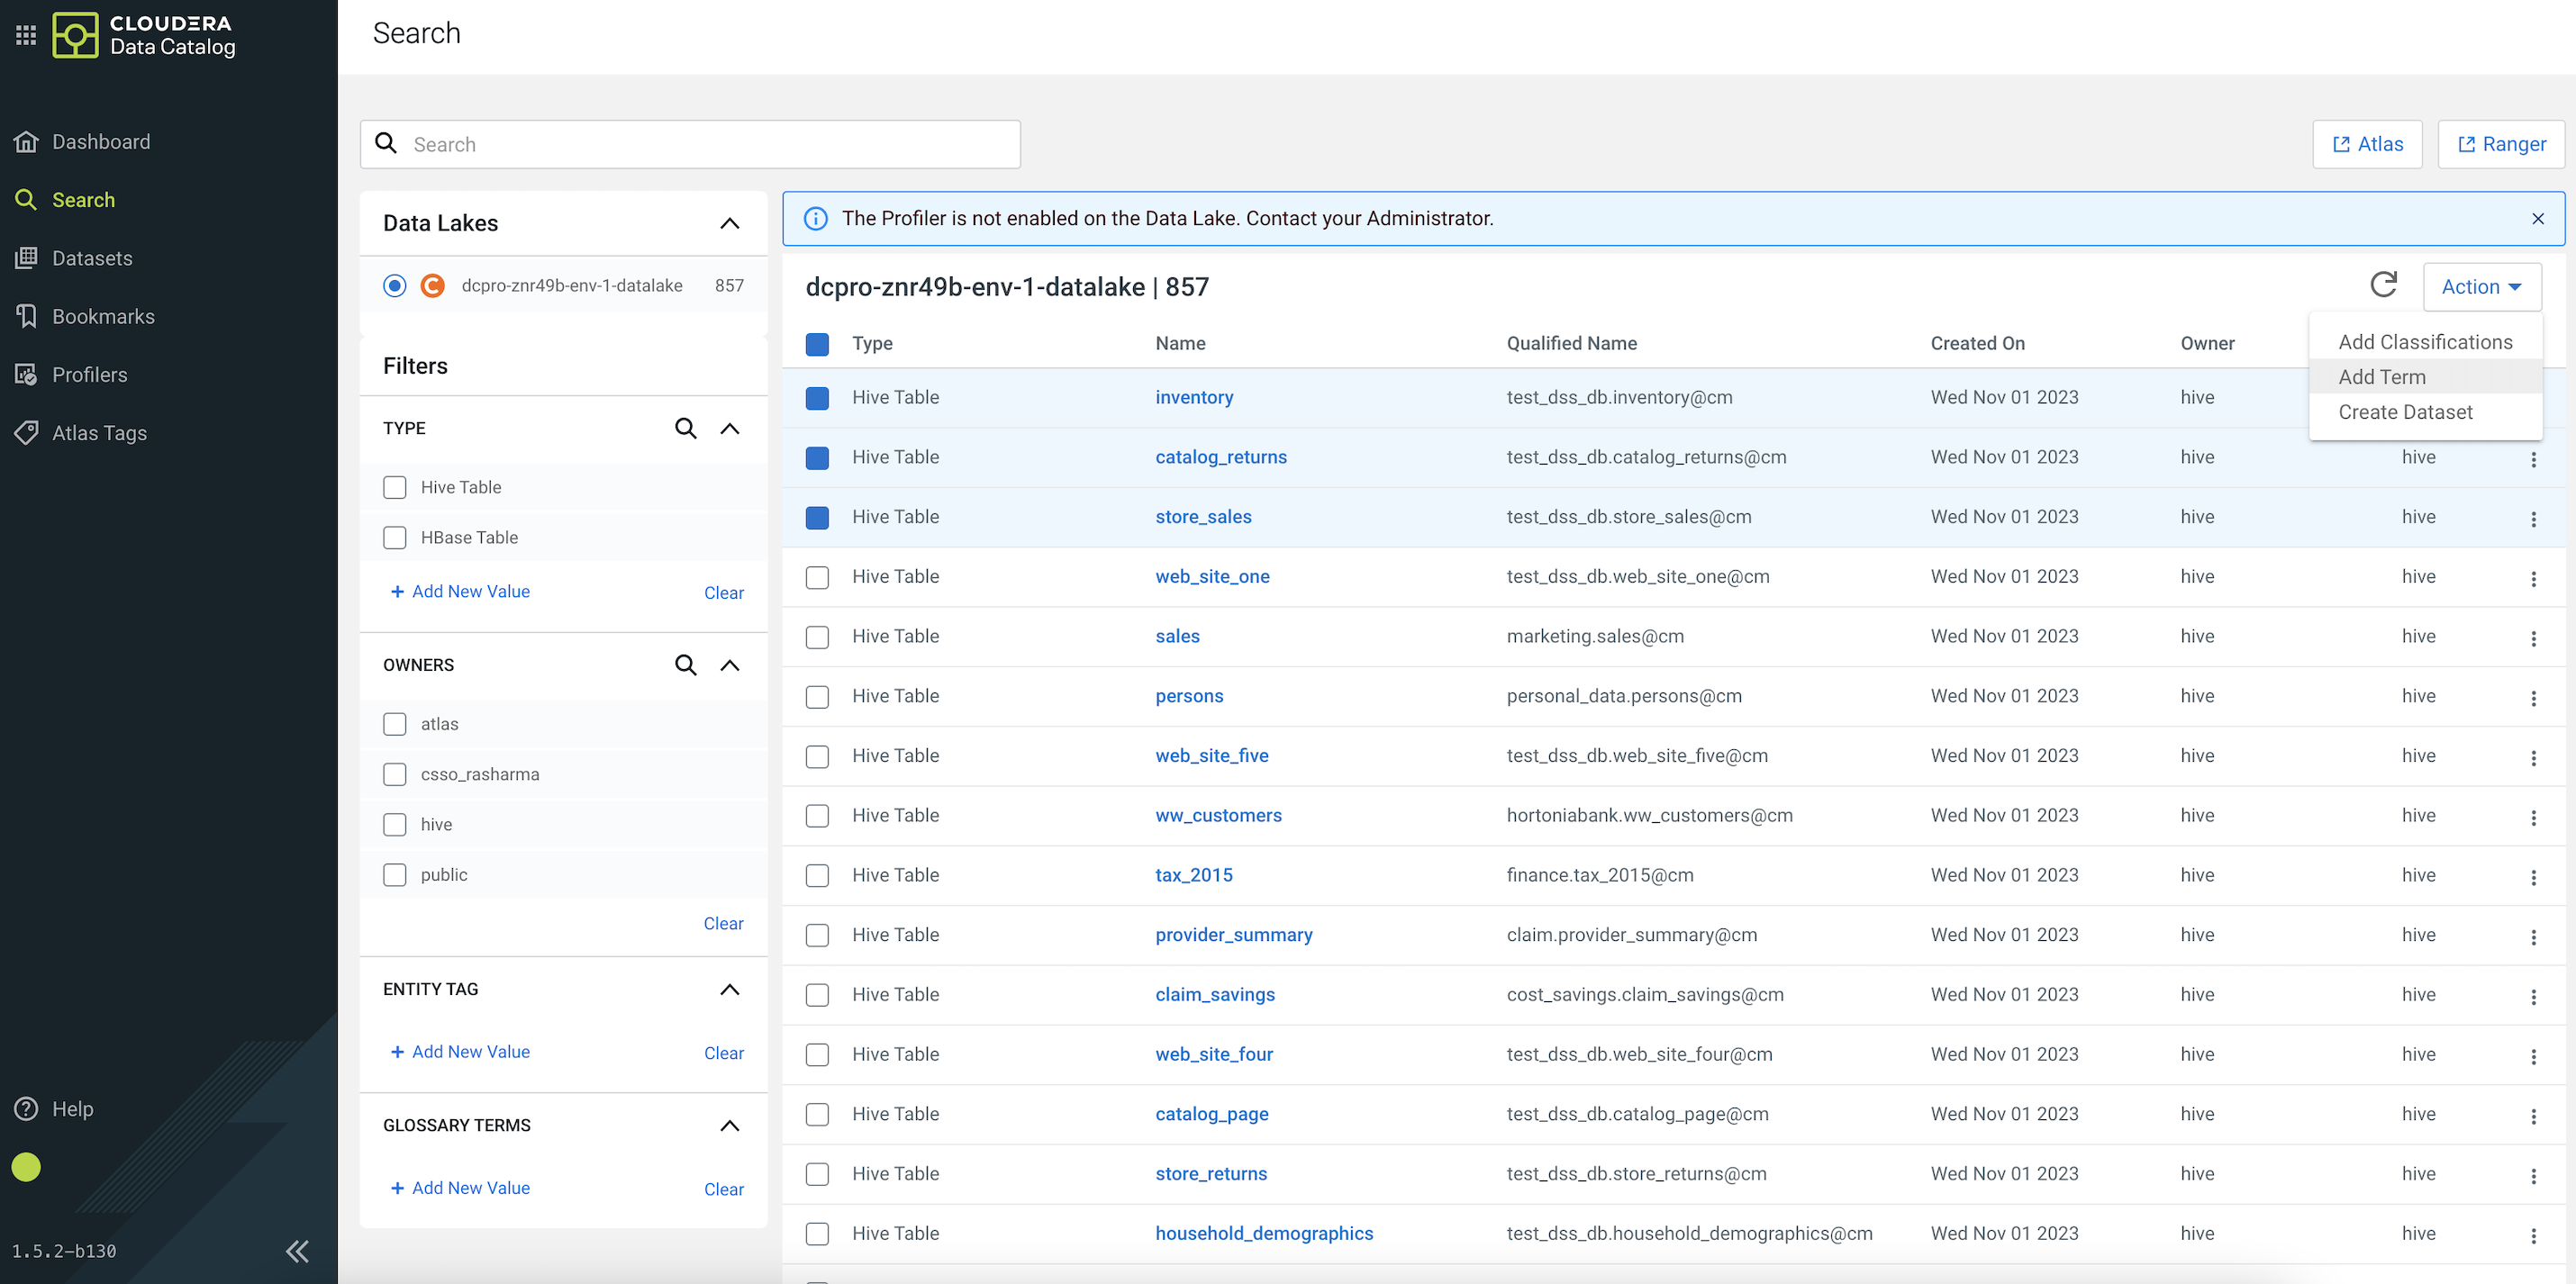The image size is (2576, 1284).
Task: Collapse the sidebar with double-chevron icon
Action: point(297,1250)
